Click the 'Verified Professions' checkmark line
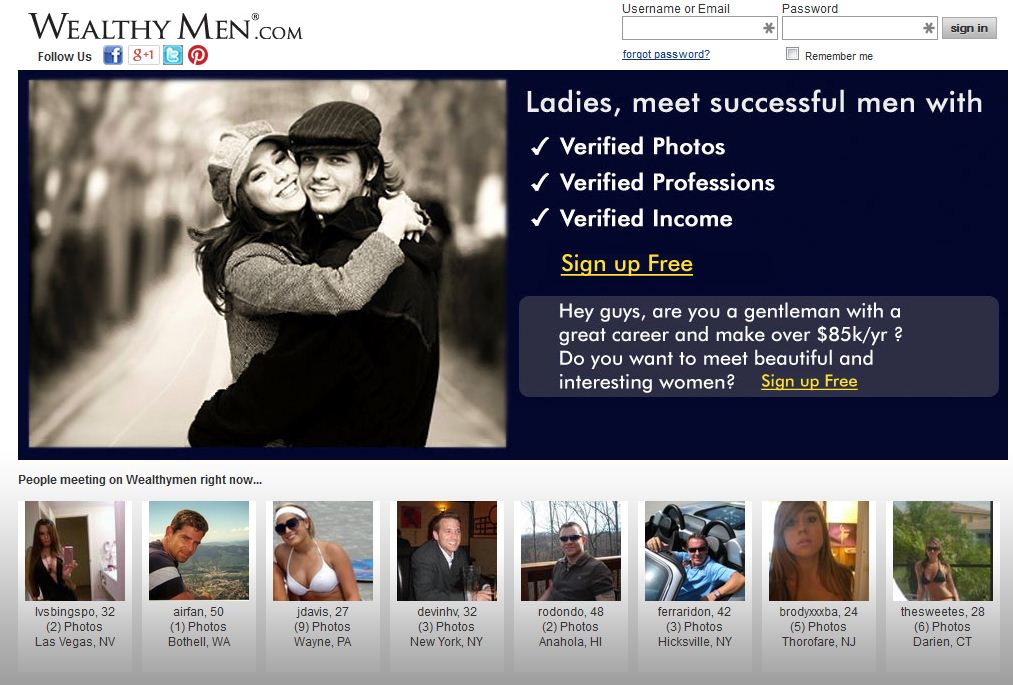 [652, 183]
